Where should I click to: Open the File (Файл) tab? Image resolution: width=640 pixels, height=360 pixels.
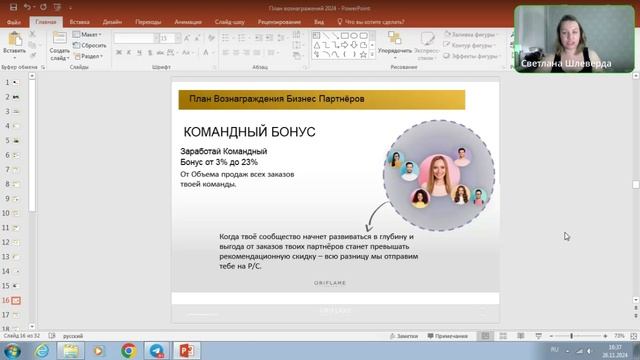[x=14, y=22]
